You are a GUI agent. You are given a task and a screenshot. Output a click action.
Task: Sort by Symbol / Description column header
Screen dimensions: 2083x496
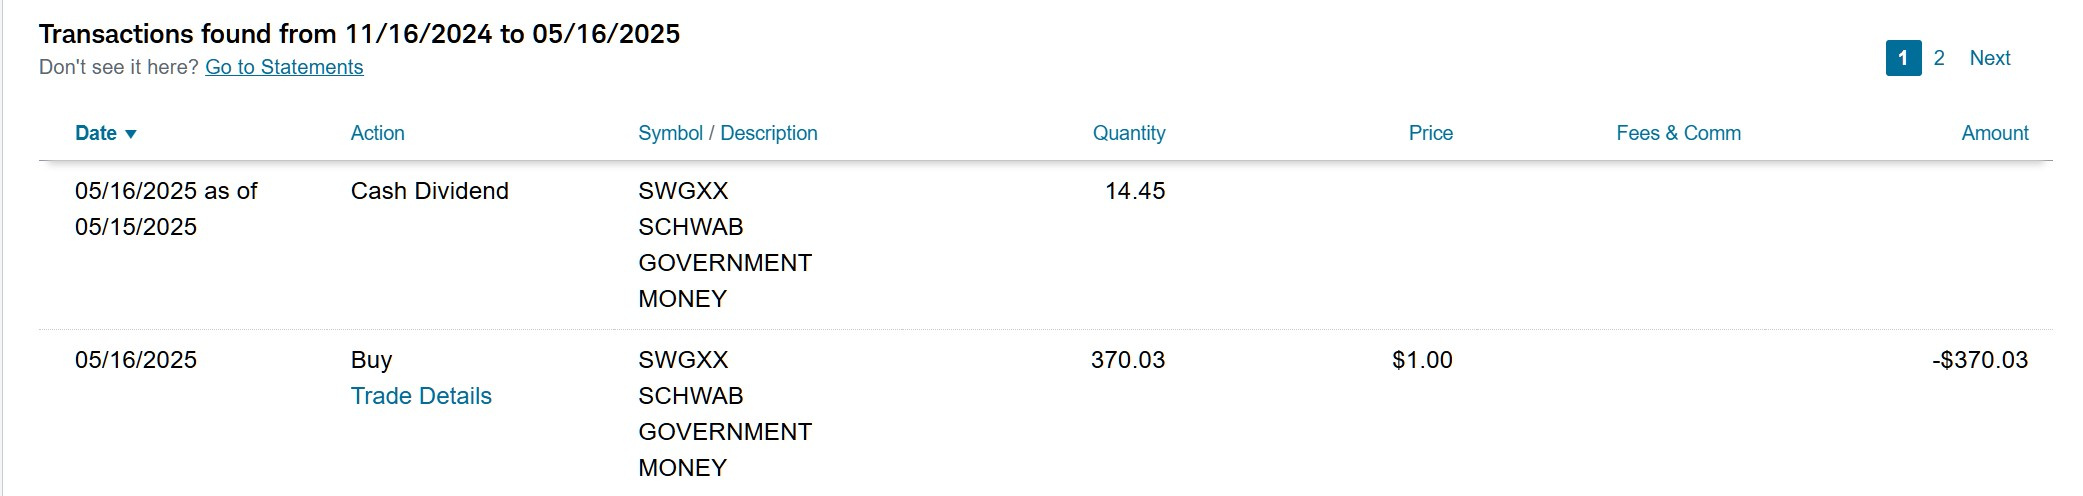coord(728,133)
